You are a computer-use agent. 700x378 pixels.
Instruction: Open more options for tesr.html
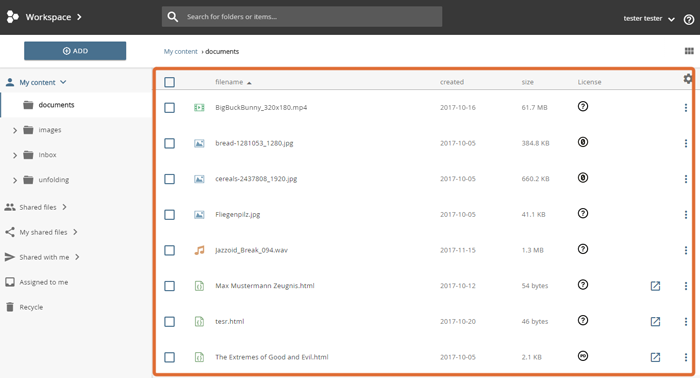[686, 321]
